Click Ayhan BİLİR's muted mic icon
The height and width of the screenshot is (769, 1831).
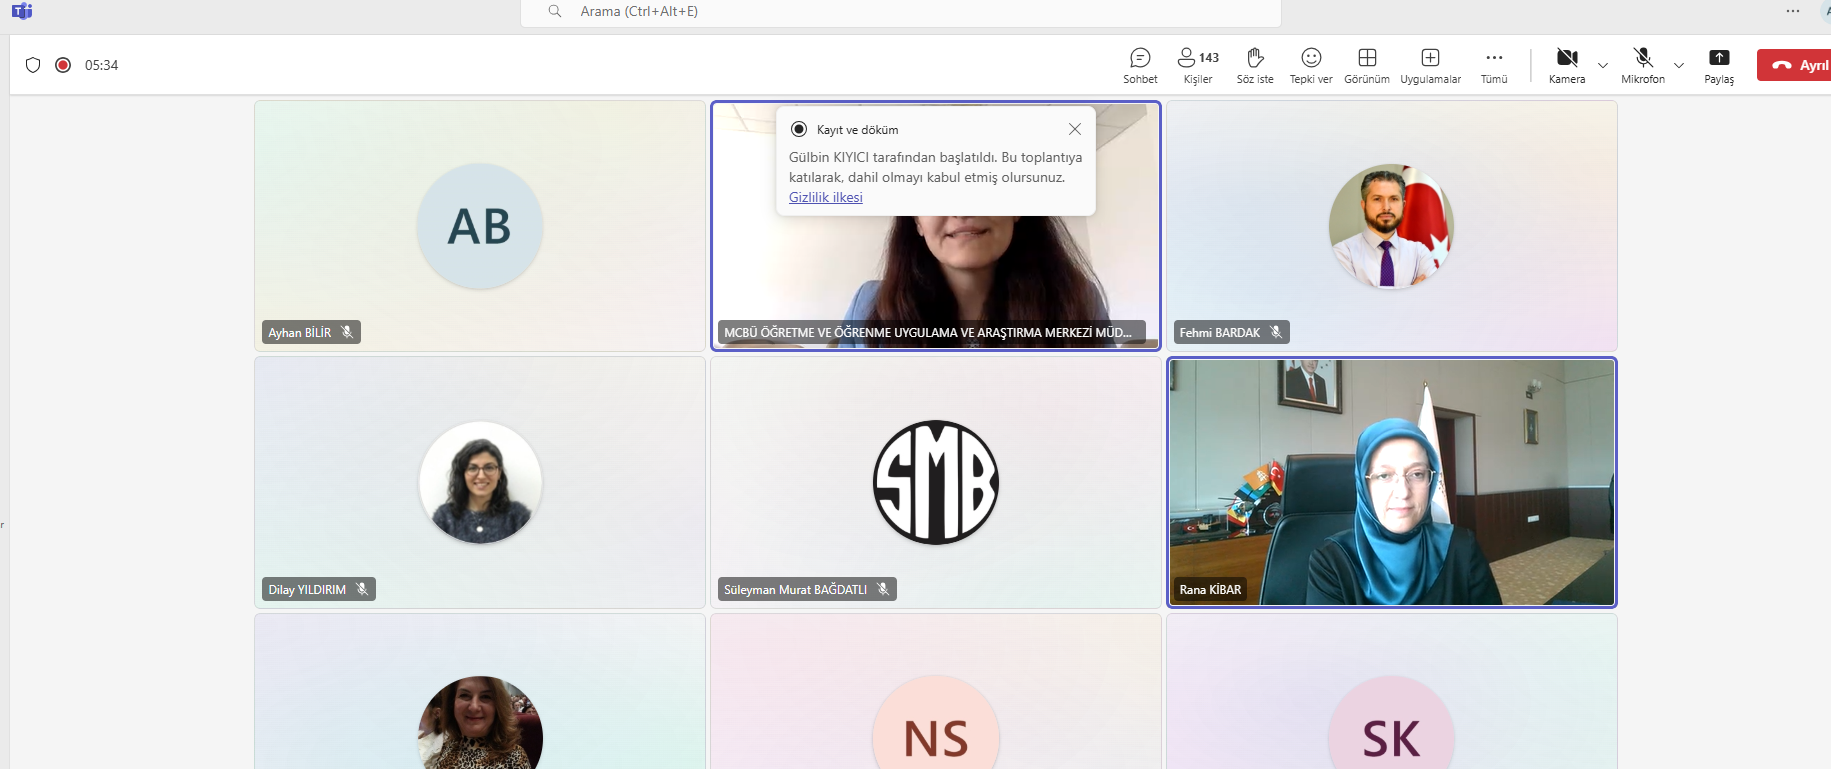tap(347, 332)
